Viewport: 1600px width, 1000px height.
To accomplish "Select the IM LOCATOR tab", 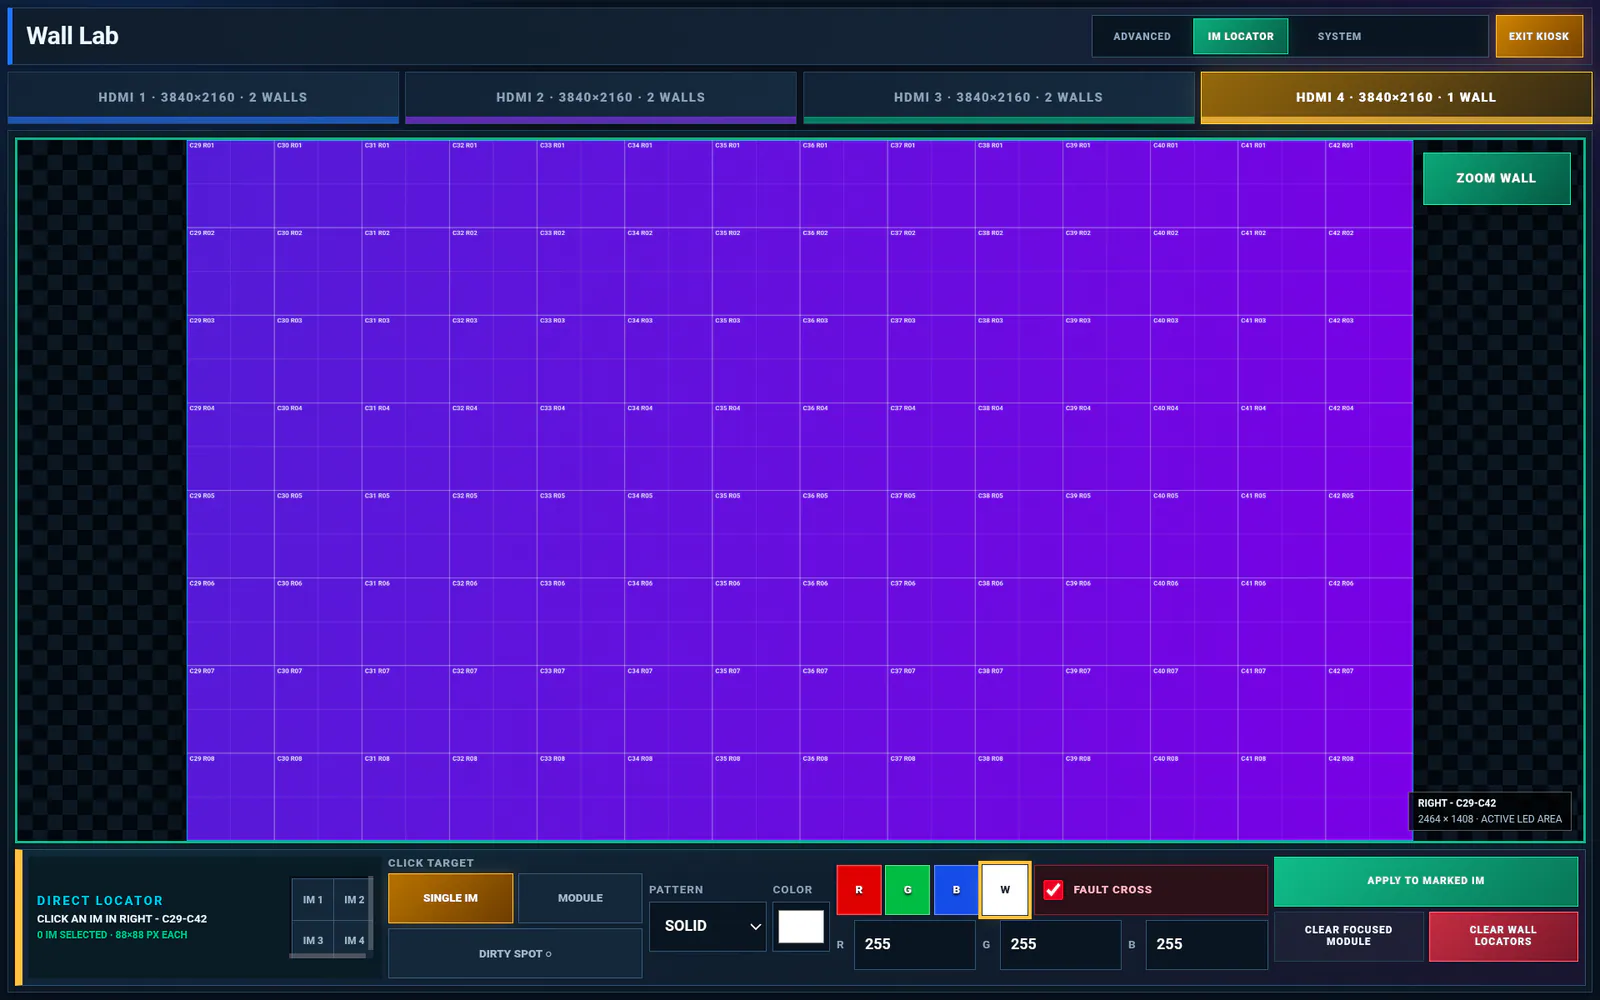I will click(1240, 36).
